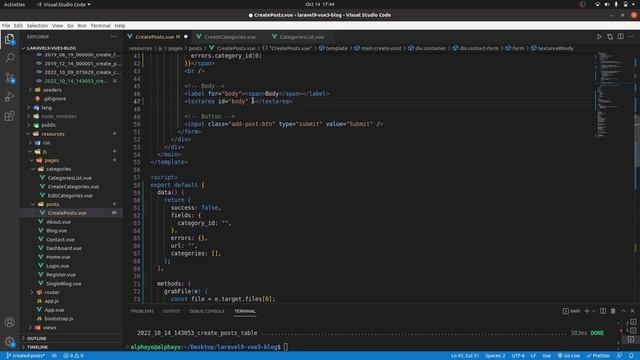The width and height of the screenshot is (640, 360).
Task: Expand the node_modules folder
Action: coord(59,116)
